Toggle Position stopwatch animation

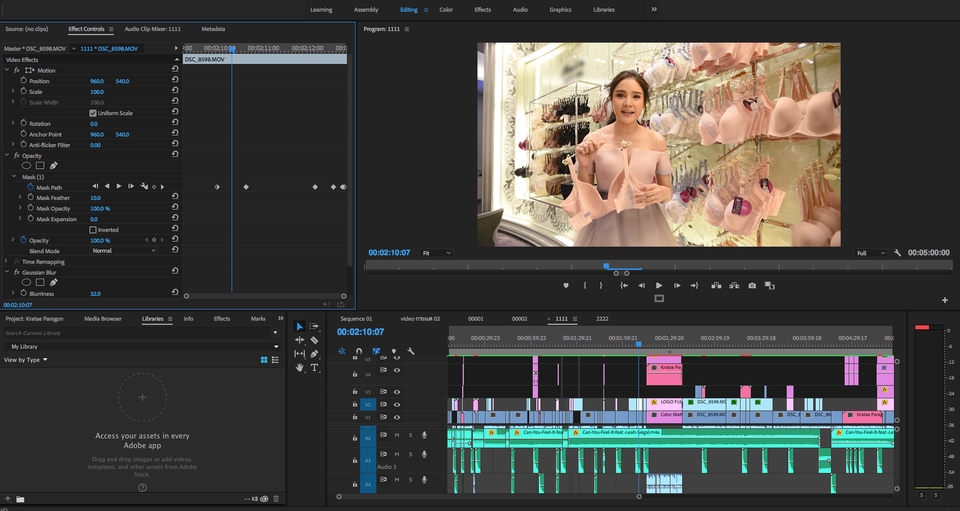24,80
